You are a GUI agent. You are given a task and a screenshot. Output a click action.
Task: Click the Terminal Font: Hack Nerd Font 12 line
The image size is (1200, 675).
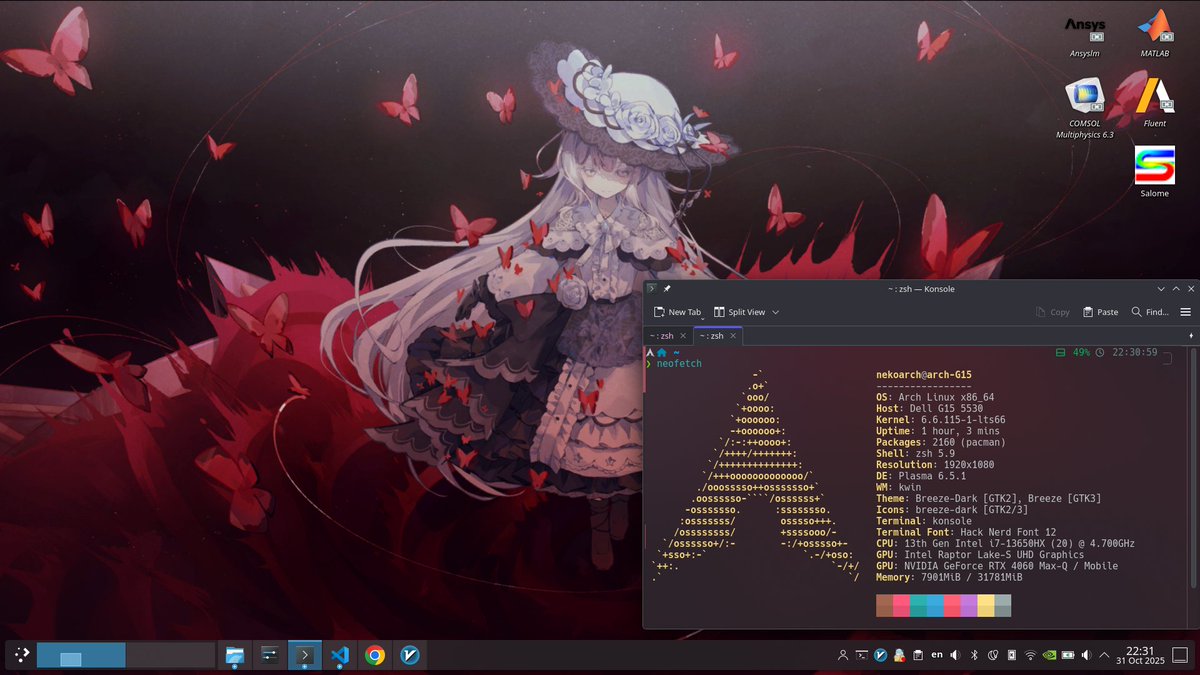966,532
